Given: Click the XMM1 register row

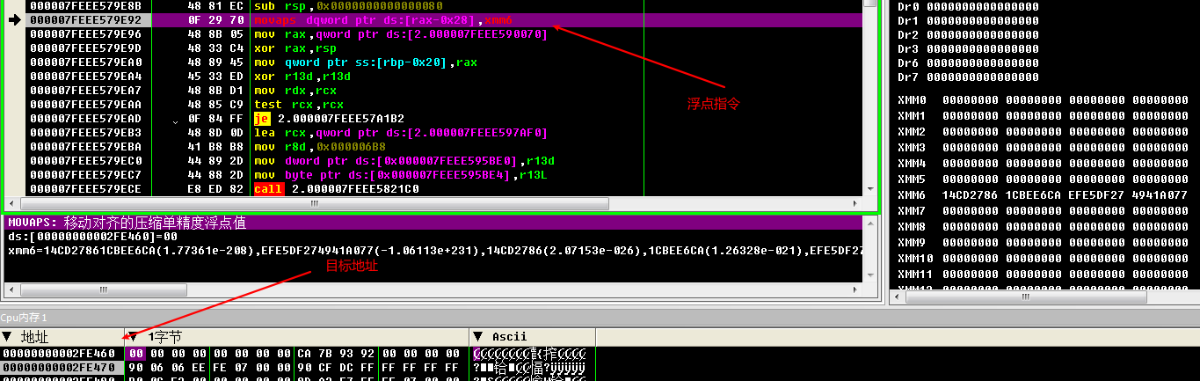Looking at the screenshot, I should (1043, 116).
